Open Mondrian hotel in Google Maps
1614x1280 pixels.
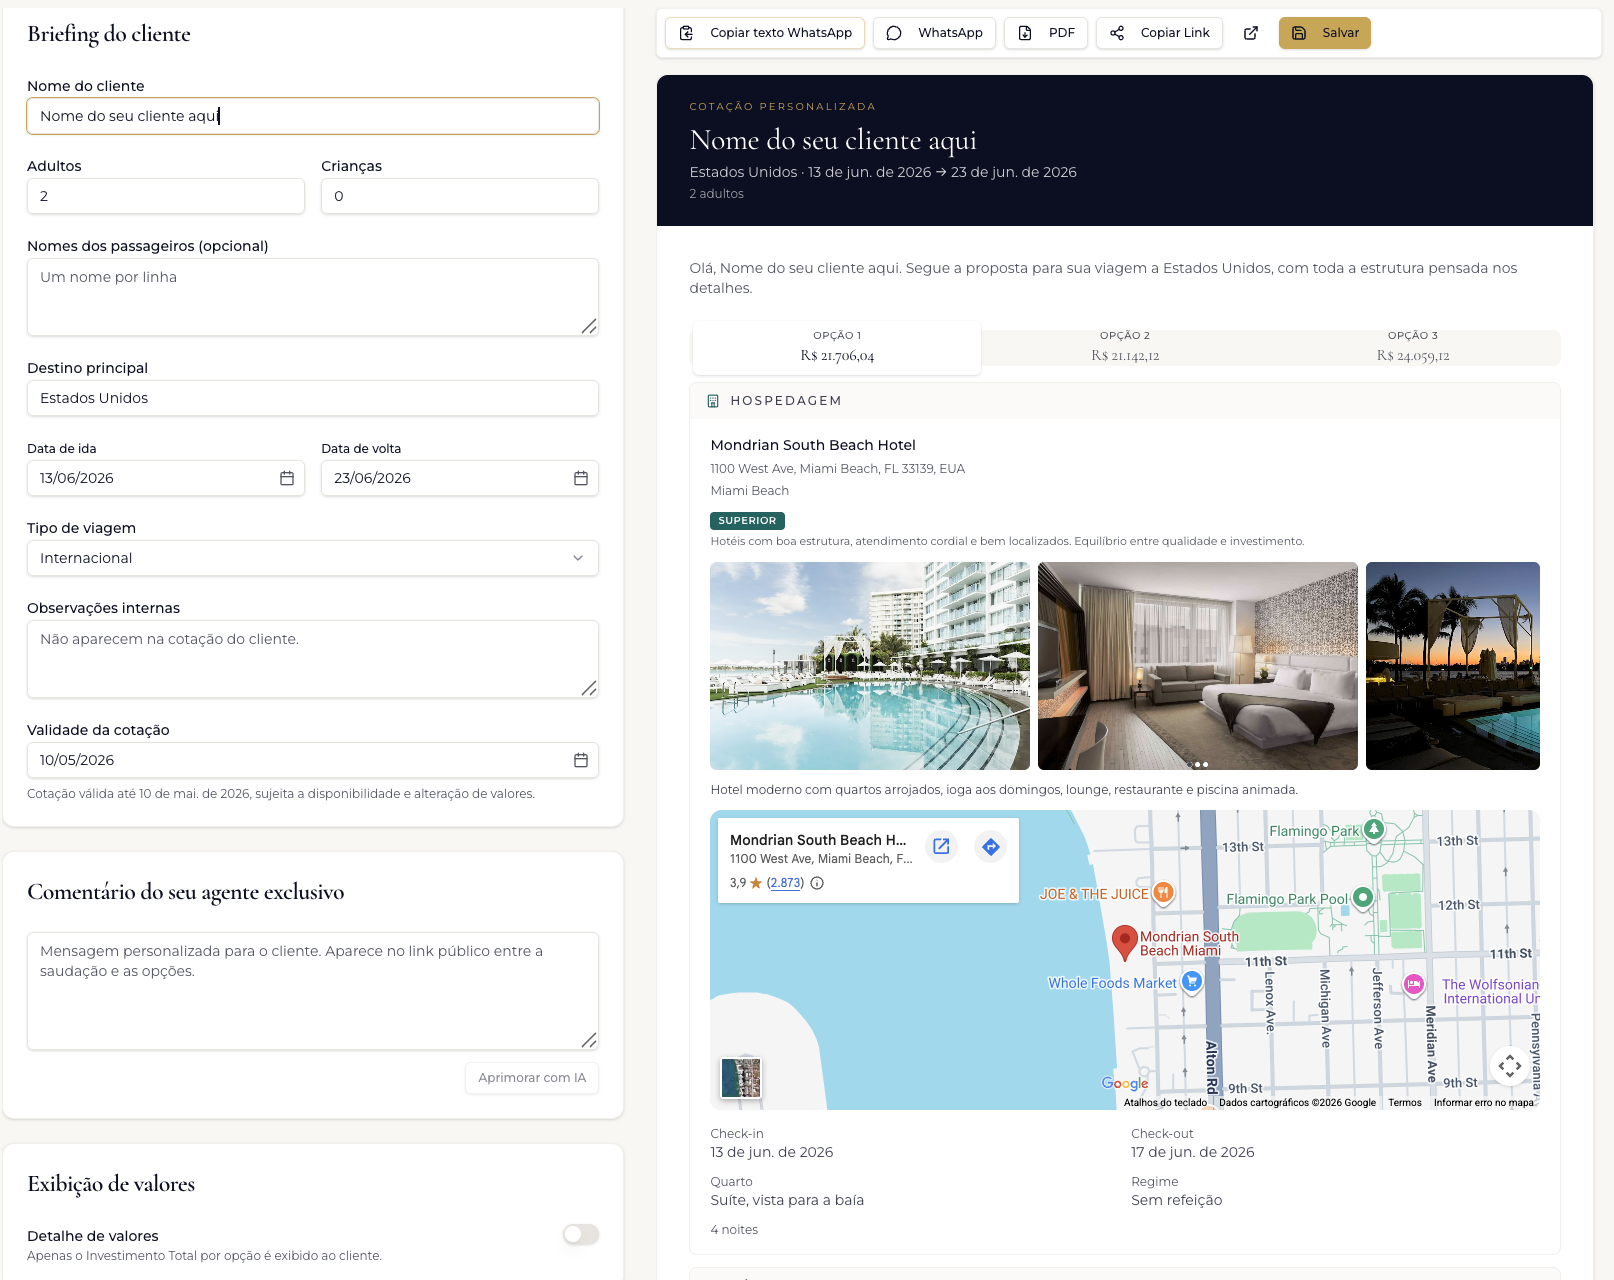(x=941, y=847)
